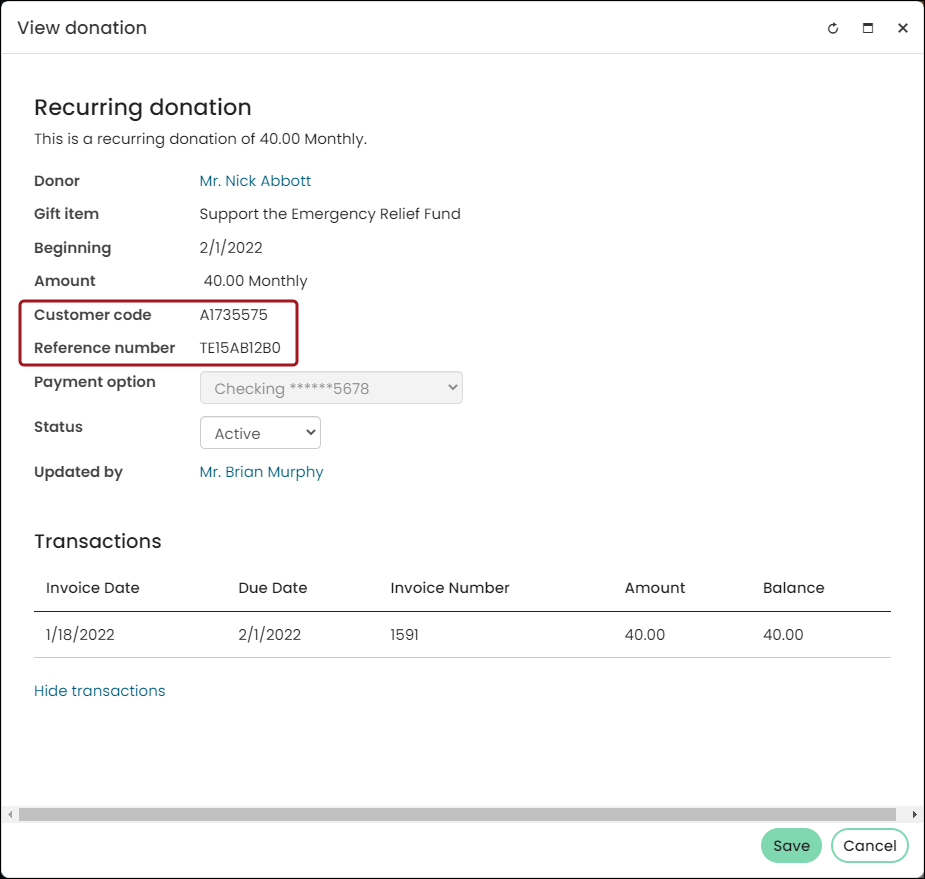The height and width of the screenshot is (879, 925).
Task: Open Mr. Brian Murphy profile link
Action: (x=261, y=472)
